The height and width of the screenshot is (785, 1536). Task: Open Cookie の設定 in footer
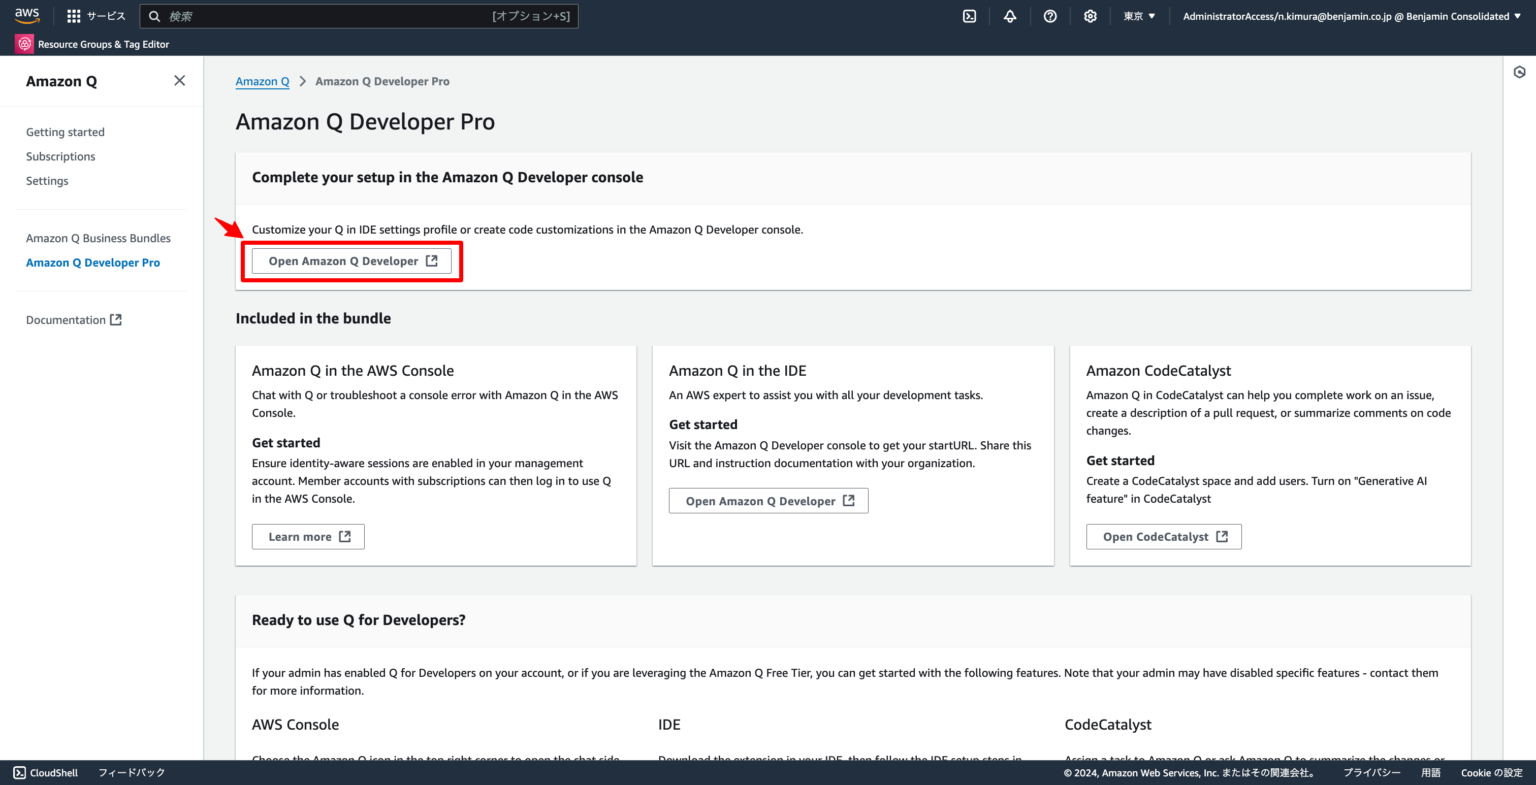point(1491,773)
